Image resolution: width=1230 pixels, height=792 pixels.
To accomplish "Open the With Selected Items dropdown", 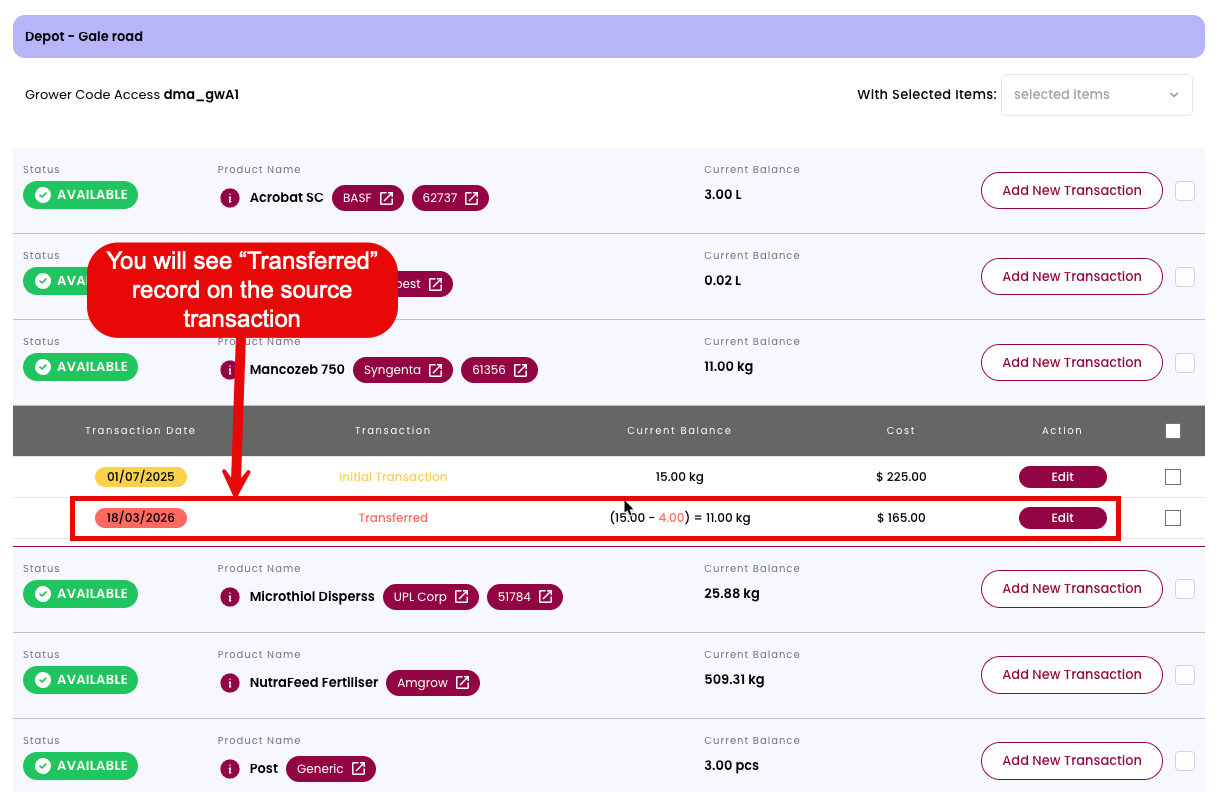I will coord(1096,95).
